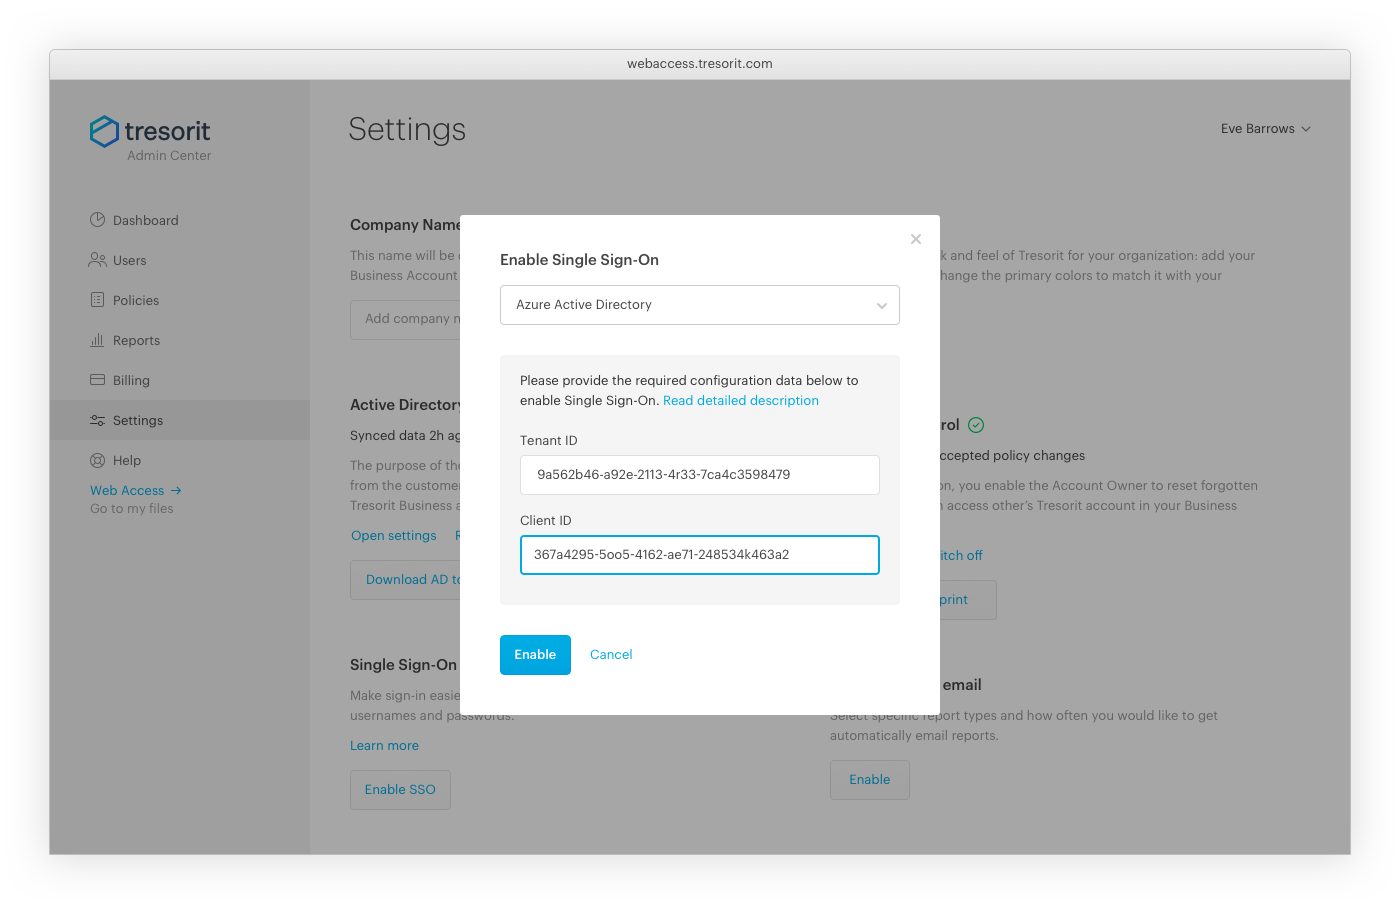
Task: Click the Tresorit logo icon
Action: [104, 131]
